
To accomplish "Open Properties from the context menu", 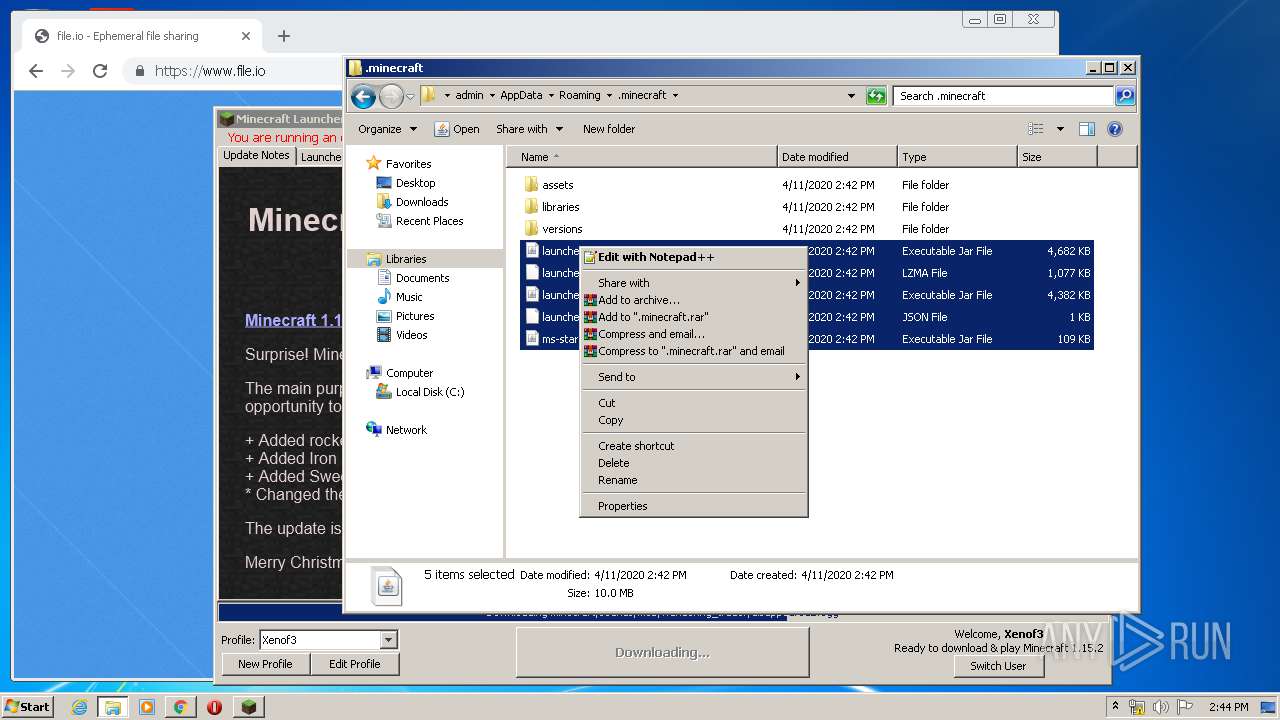I will click(x=693, y=506).
